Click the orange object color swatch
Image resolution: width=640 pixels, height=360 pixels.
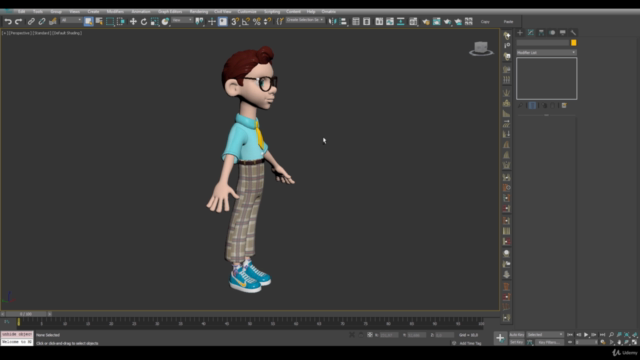tap(573, 43)
